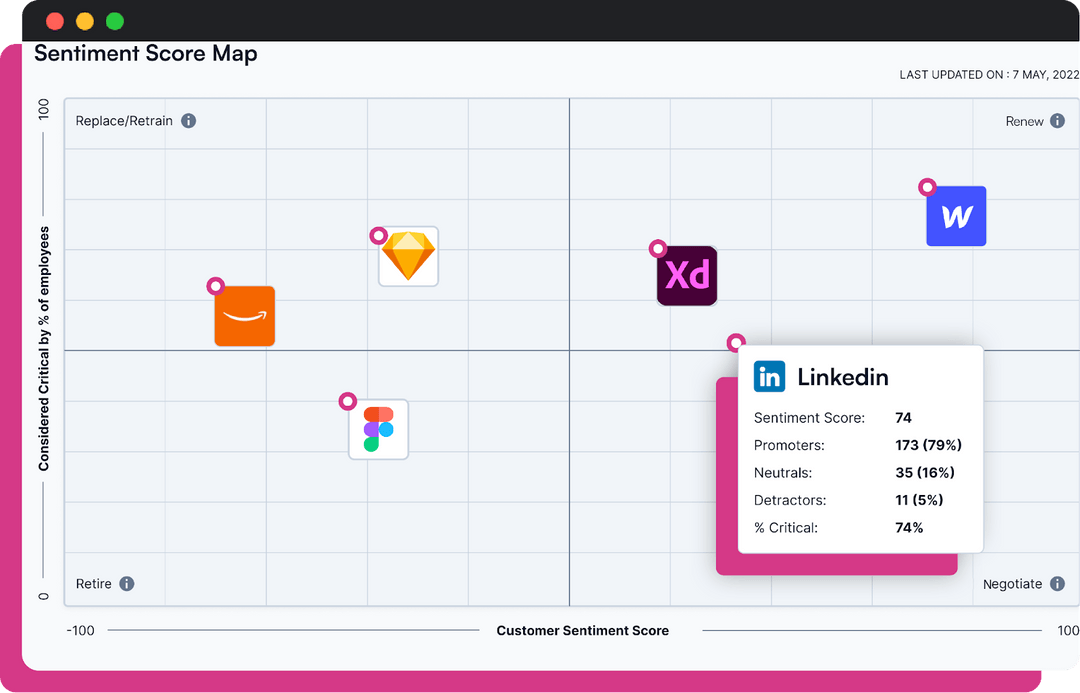Open the Adobe Xd app tile

(x=687, y=276)
